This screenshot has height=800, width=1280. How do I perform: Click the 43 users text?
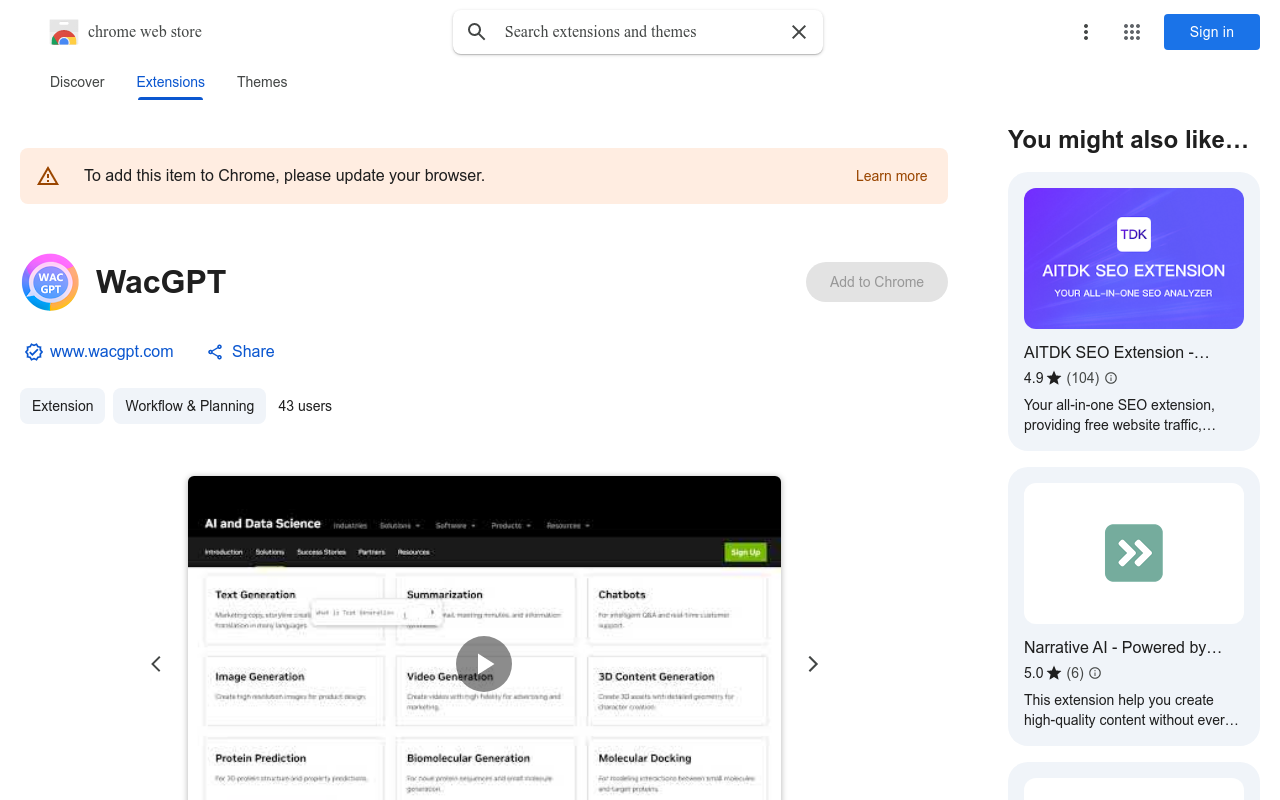point(305,406)
